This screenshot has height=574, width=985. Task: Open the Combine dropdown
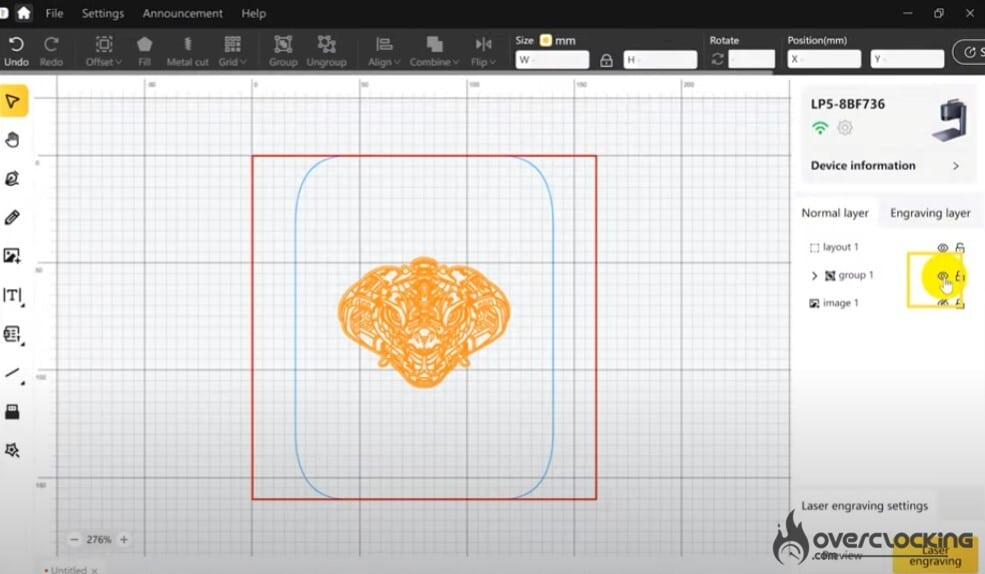coord(434,51)
